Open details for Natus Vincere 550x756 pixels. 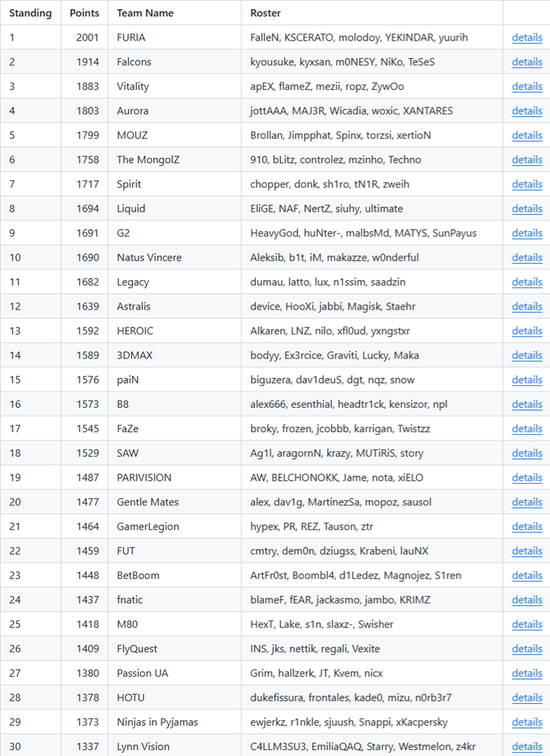pos(527,257)
